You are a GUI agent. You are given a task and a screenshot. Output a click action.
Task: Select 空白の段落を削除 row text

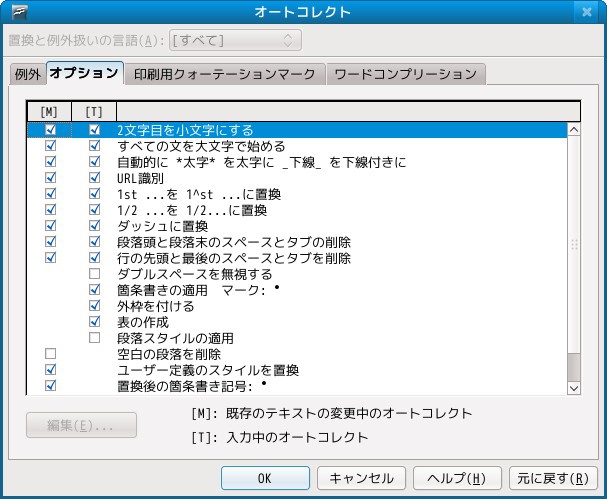[x=169, y=354]
